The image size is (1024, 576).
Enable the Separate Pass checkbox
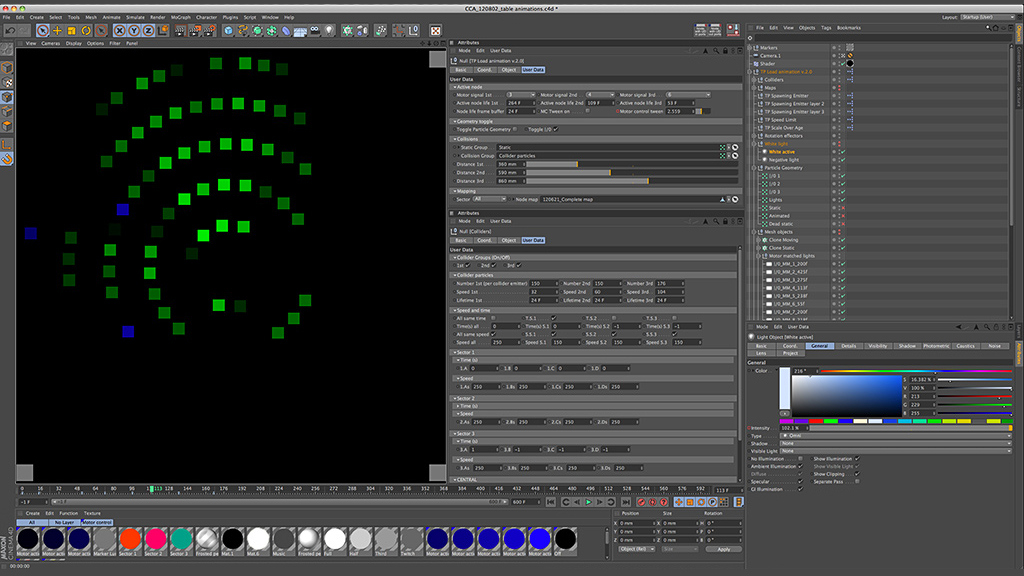pos(858,481)
